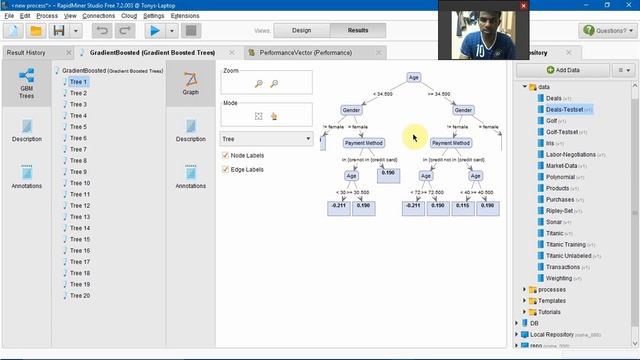Open the Connections menu
This screenshot has height=360, width=640.
point(98,16)
